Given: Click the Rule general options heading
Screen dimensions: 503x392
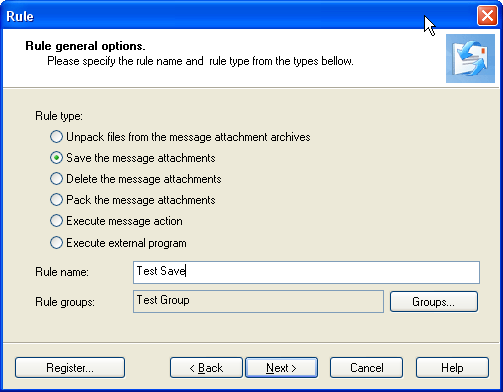Looking at the screenshot, I should tap(85, 46).
